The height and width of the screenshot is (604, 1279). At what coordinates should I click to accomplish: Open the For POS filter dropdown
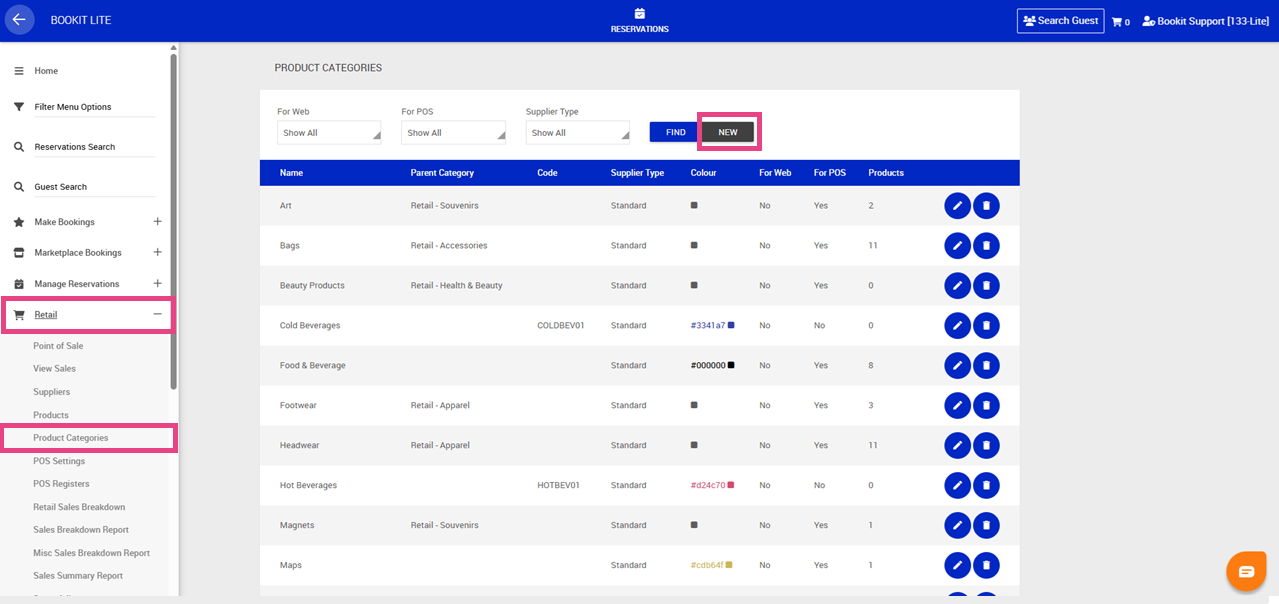click(453, 133)
